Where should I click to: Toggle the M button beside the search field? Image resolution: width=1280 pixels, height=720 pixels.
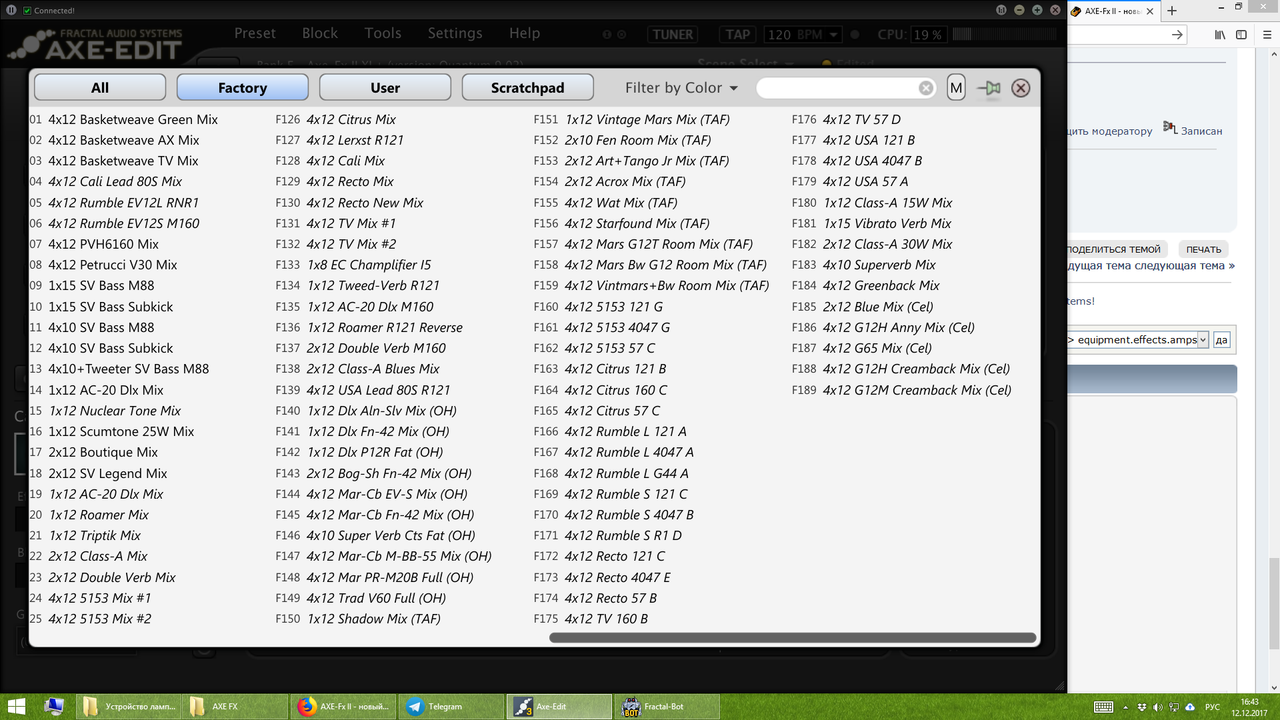956,88
